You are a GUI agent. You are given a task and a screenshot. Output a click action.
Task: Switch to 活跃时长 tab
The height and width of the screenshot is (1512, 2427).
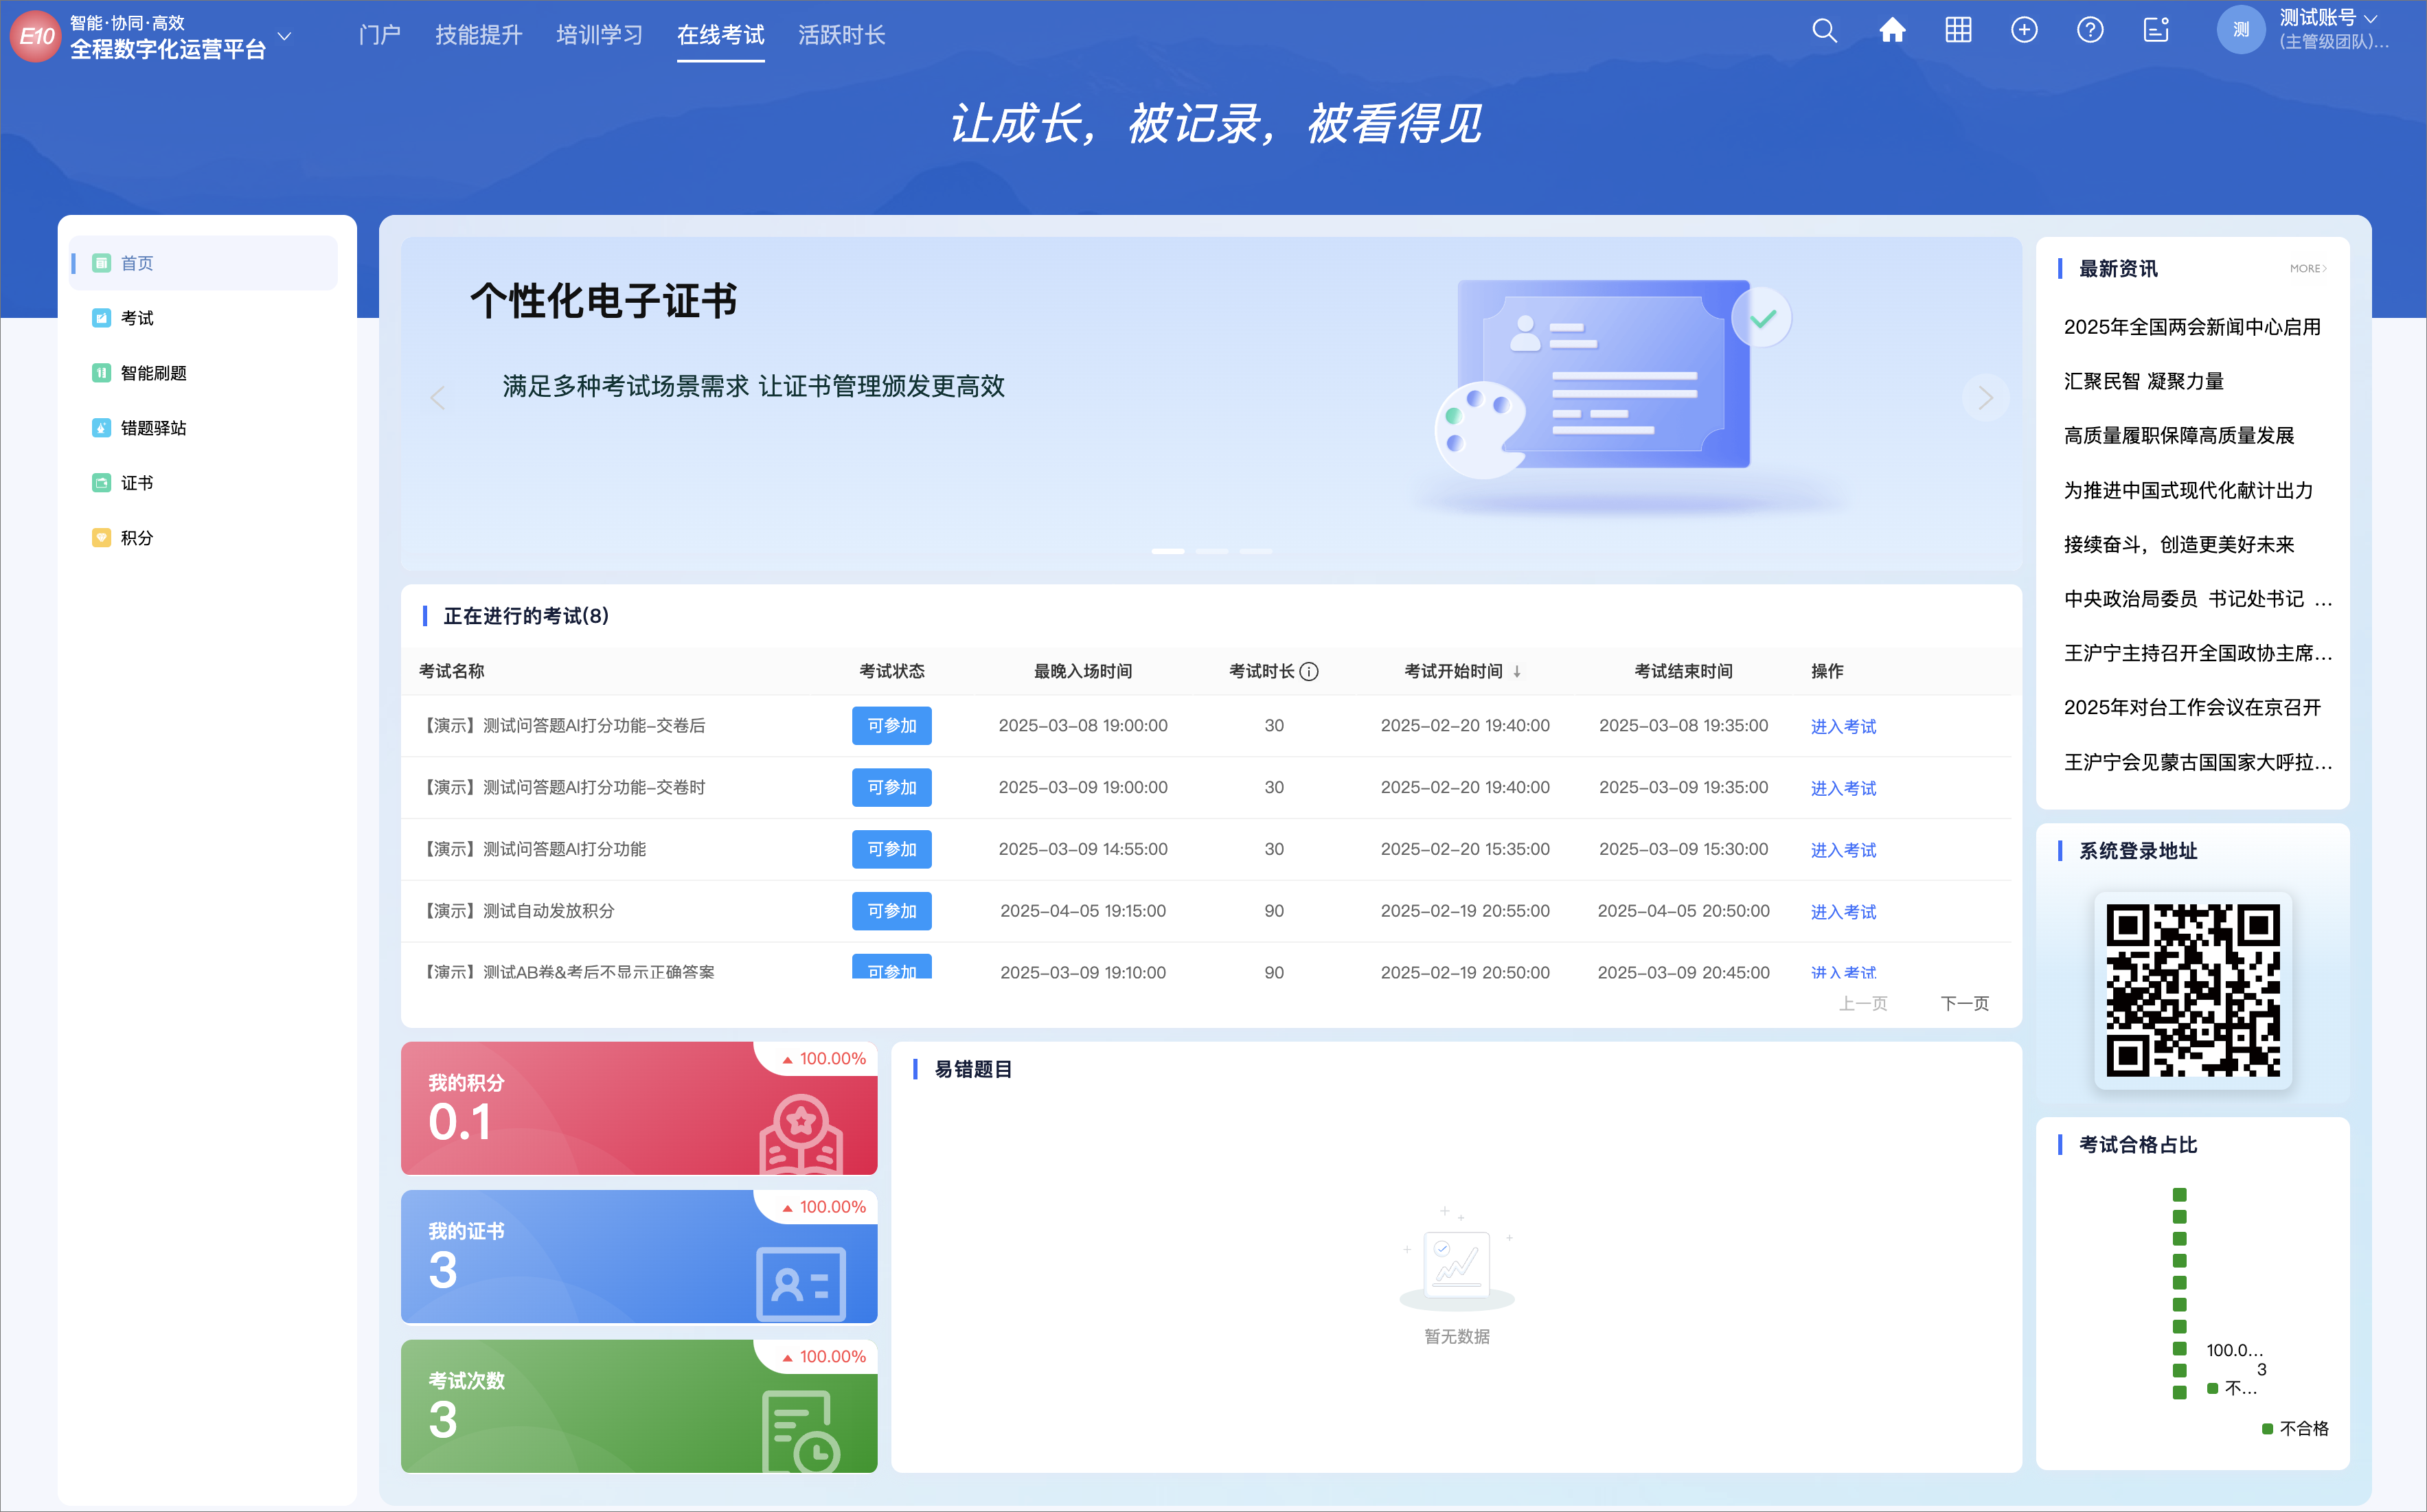click(842, 35)
